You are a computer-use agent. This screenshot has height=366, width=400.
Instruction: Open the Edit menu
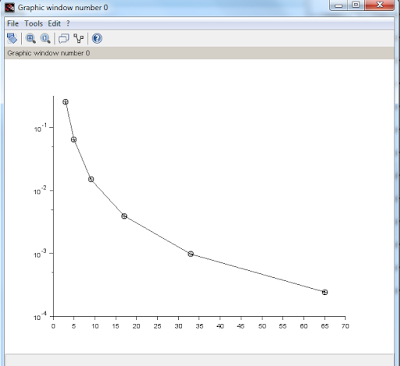pos(54,24)
